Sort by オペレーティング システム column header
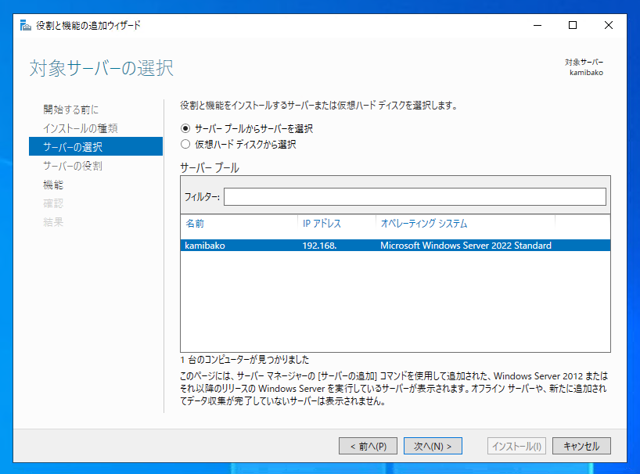Screen dimensions: 640x474 [x=424, y=223]
